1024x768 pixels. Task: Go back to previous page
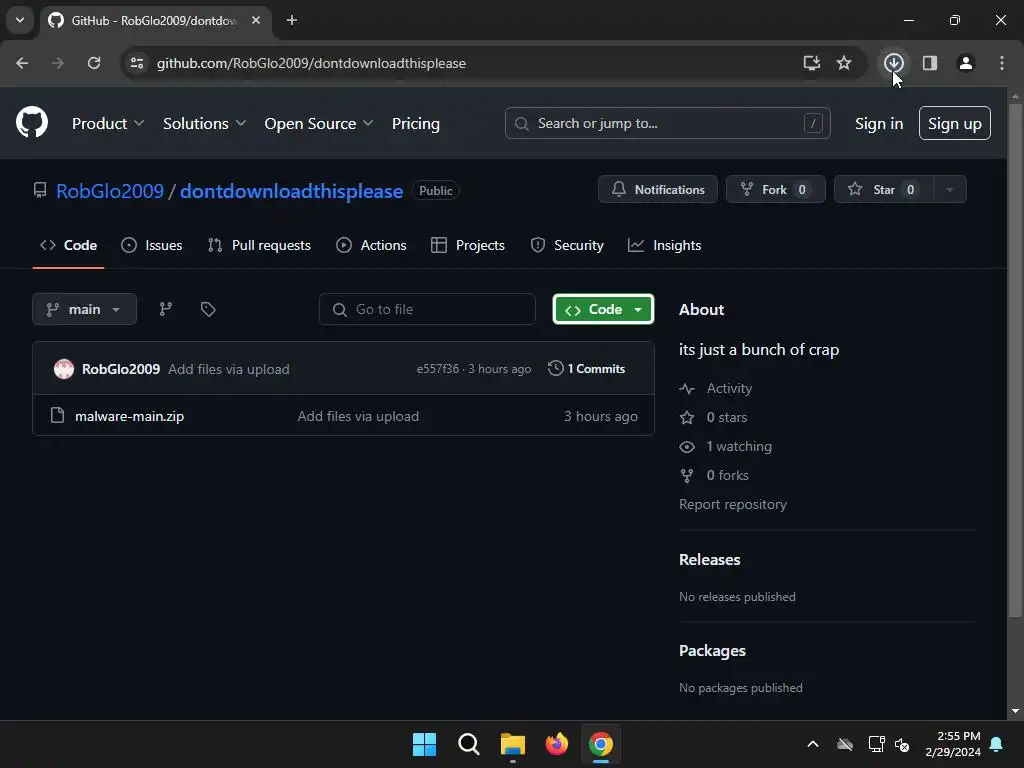[x=22, y=63]
